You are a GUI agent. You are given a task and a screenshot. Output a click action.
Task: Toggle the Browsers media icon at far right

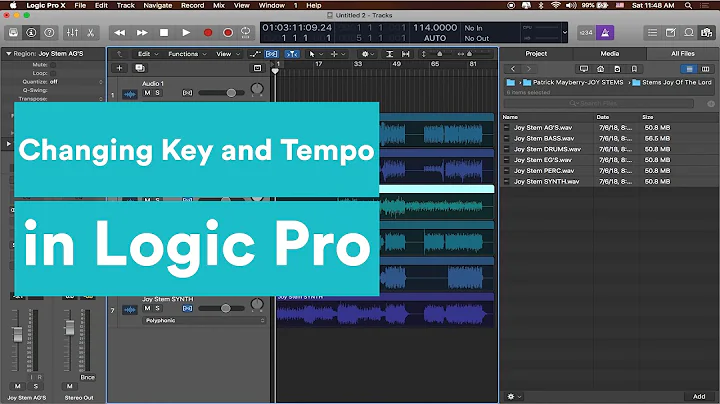(x=706, y=33)
